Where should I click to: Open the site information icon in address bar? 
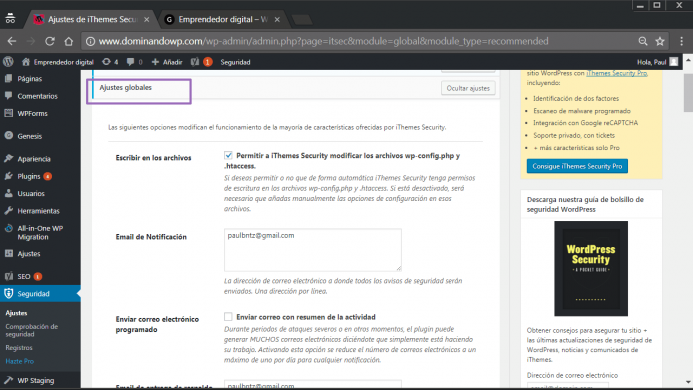[x=90, y=41]
